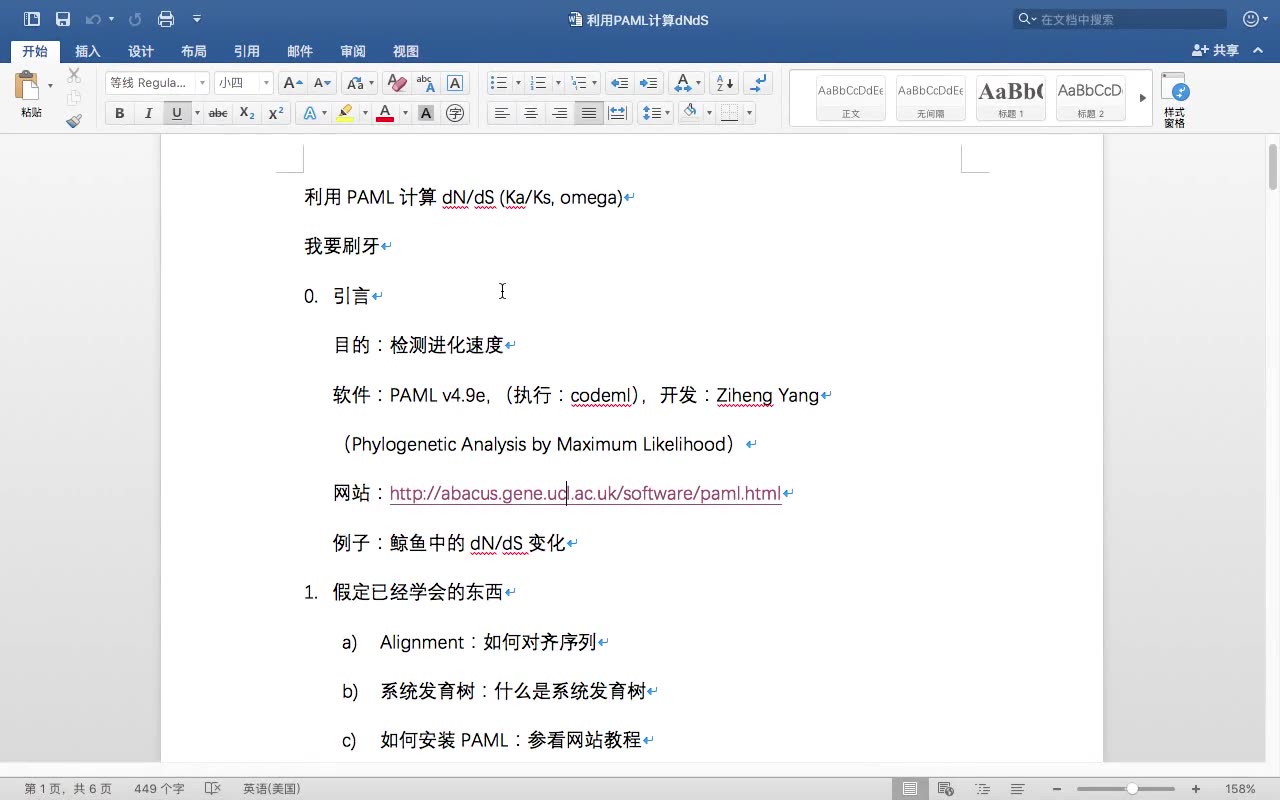Image resolution: width=1280 pixels, height=800 pixels.
Task: Toggle justify paragraph alignment
Action: (x=588, y=112)
